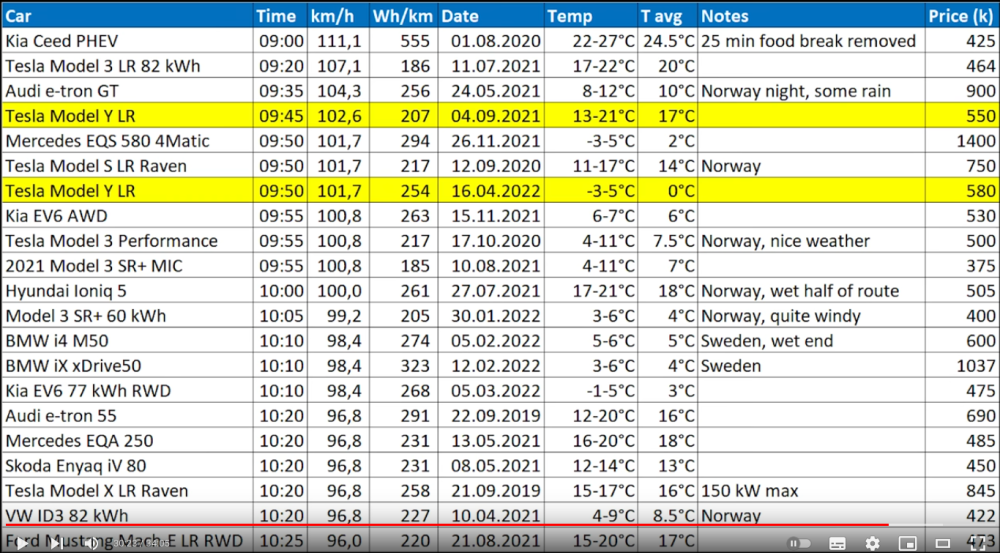
Task: Click the 'Wh/km' column header
Action: pos(404,15)
